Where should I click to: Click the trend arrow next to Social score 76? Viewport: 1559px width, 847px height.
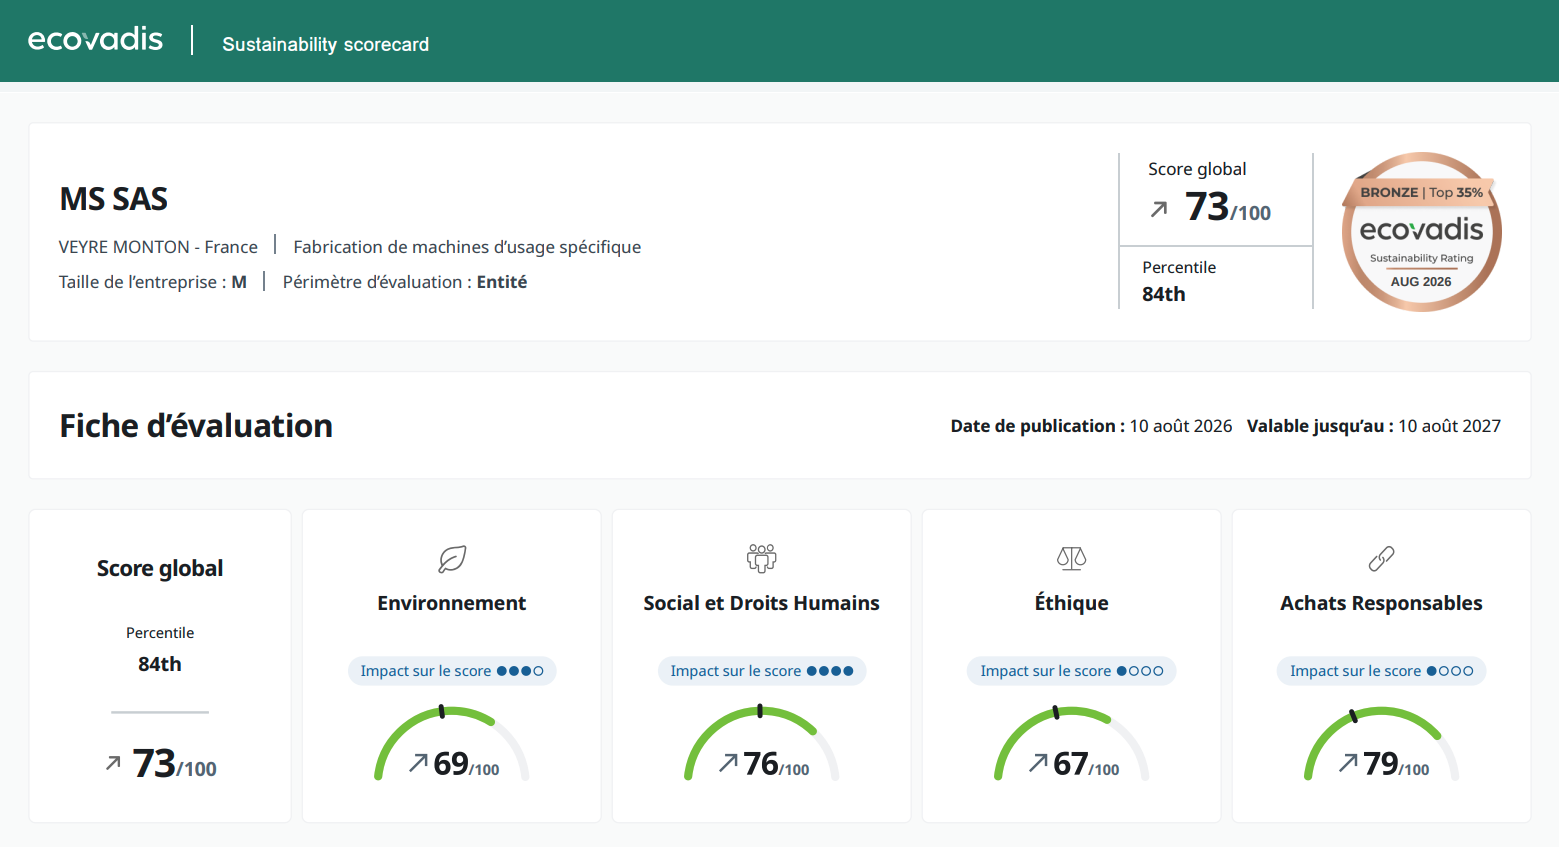coord(728,763)
